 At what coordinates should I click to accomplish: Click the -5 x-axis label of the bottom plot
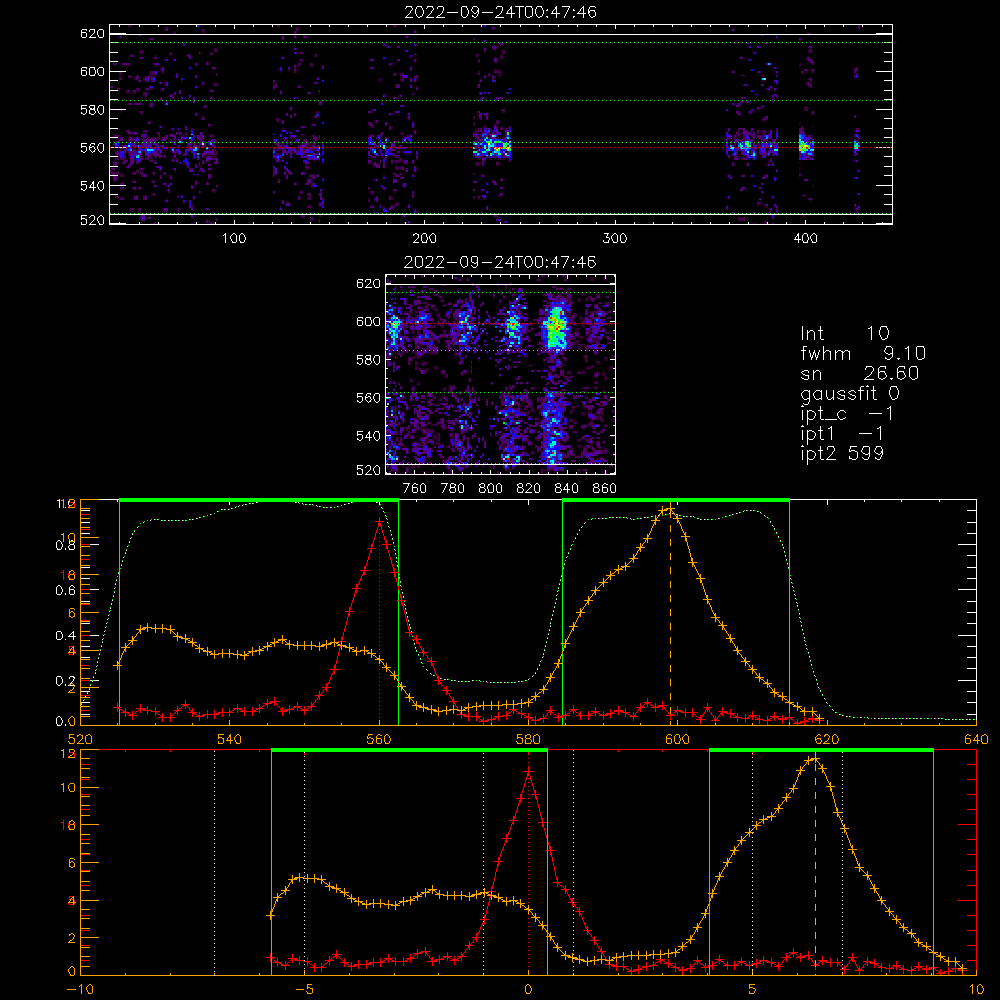(x=304, y=990)
